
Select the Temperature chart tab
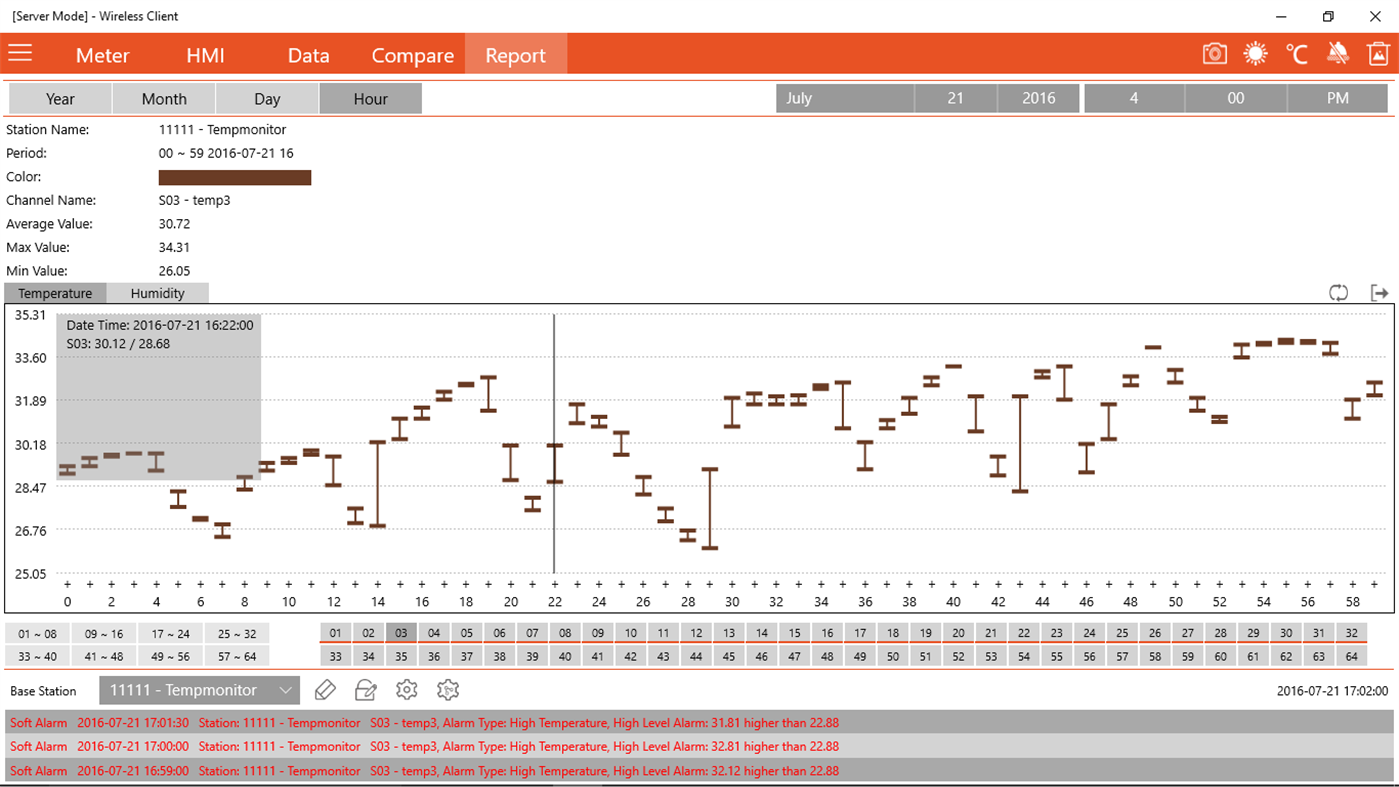click(x=55, y=293)
